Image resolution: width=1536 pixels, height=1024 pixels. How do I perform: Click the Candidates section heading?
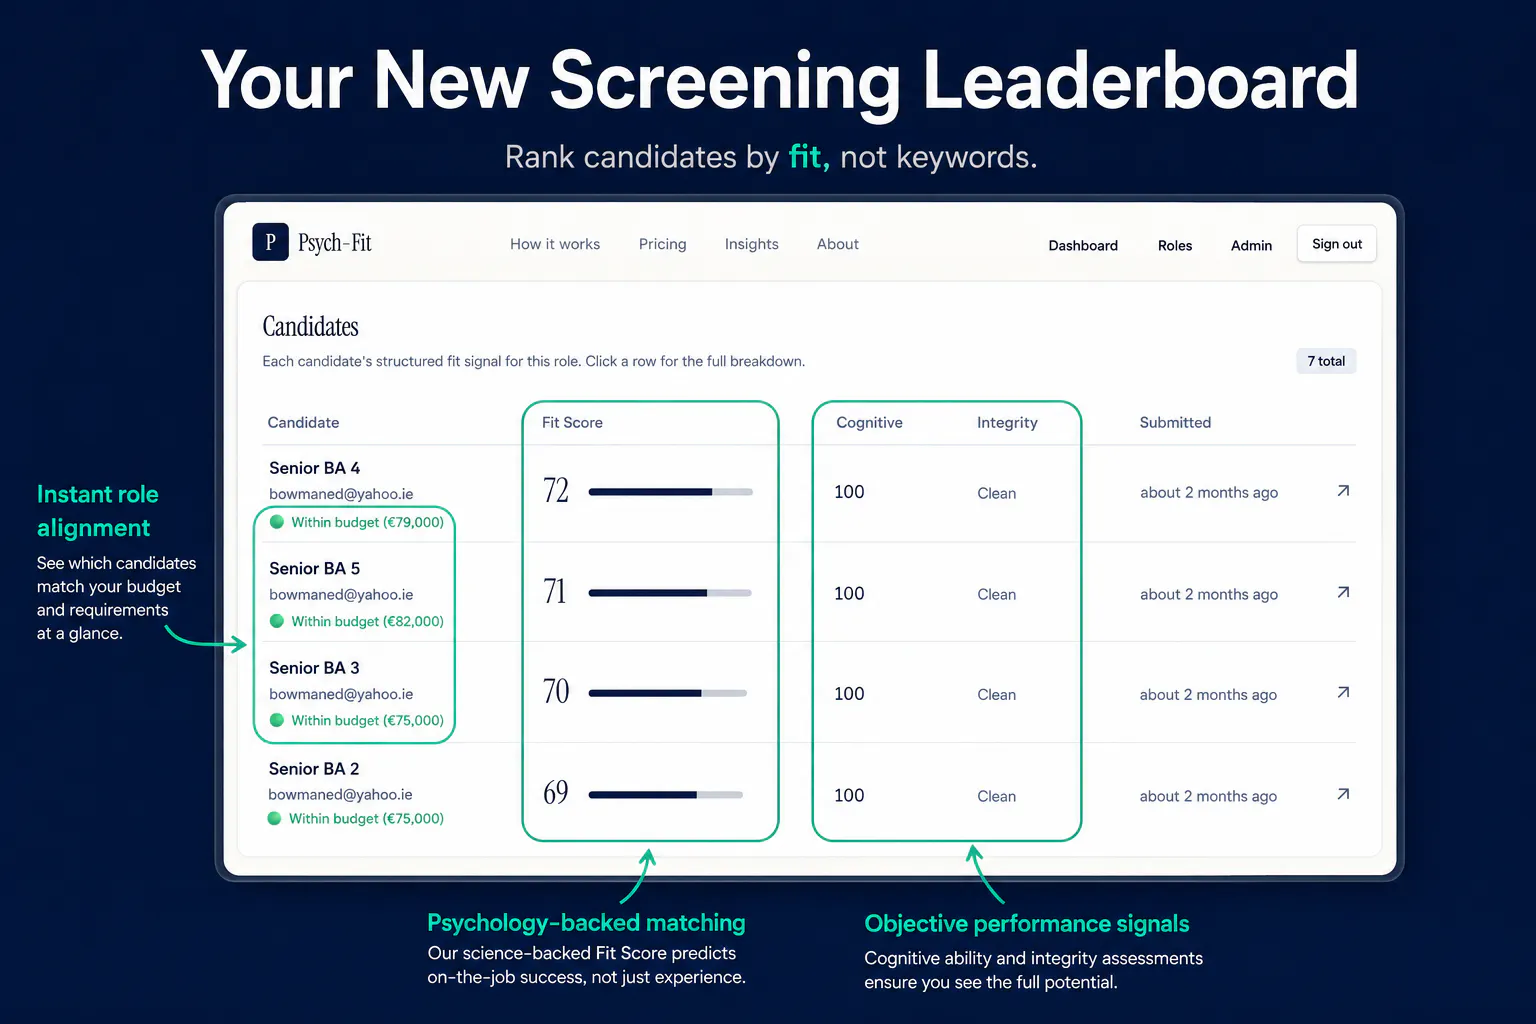[310, 327]
